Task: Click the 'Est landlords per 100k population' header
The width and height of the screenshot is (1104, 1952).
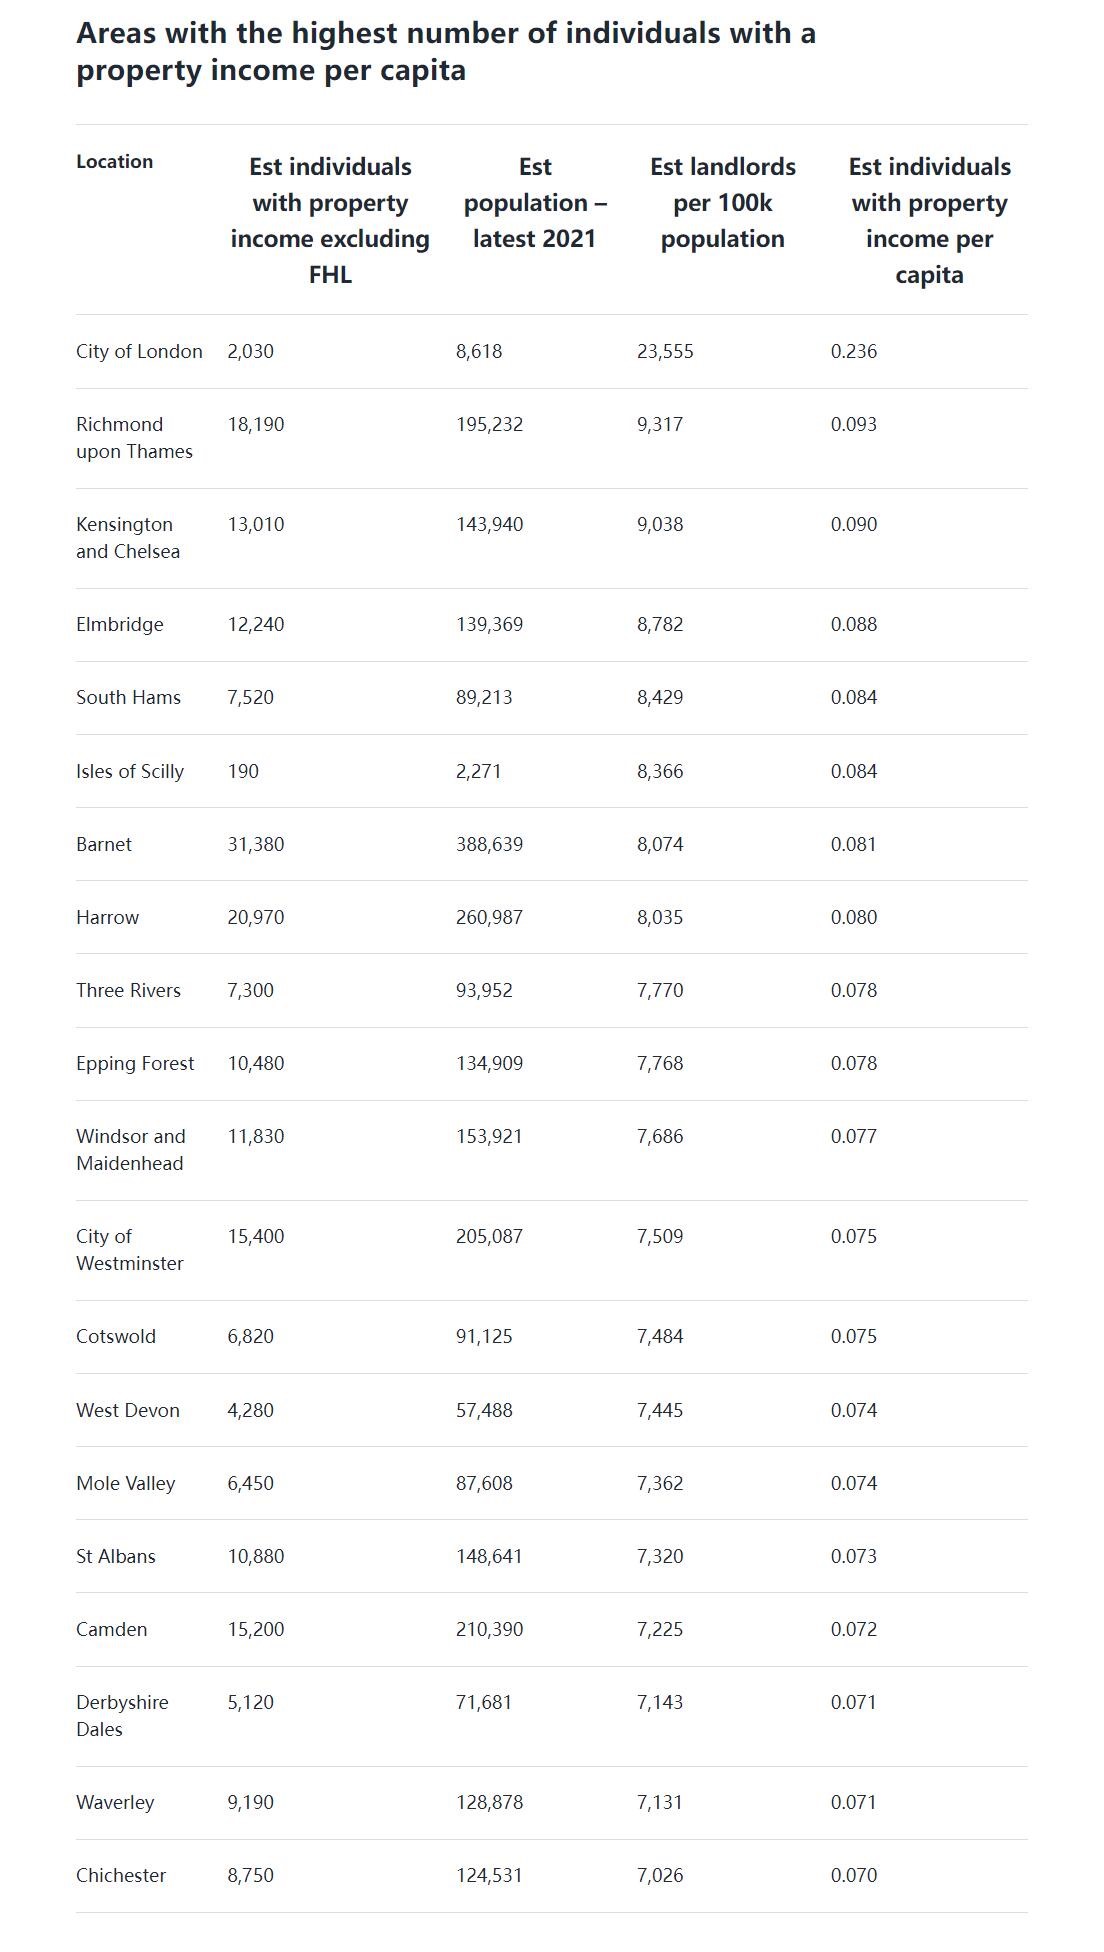Action: pos(722,203)
